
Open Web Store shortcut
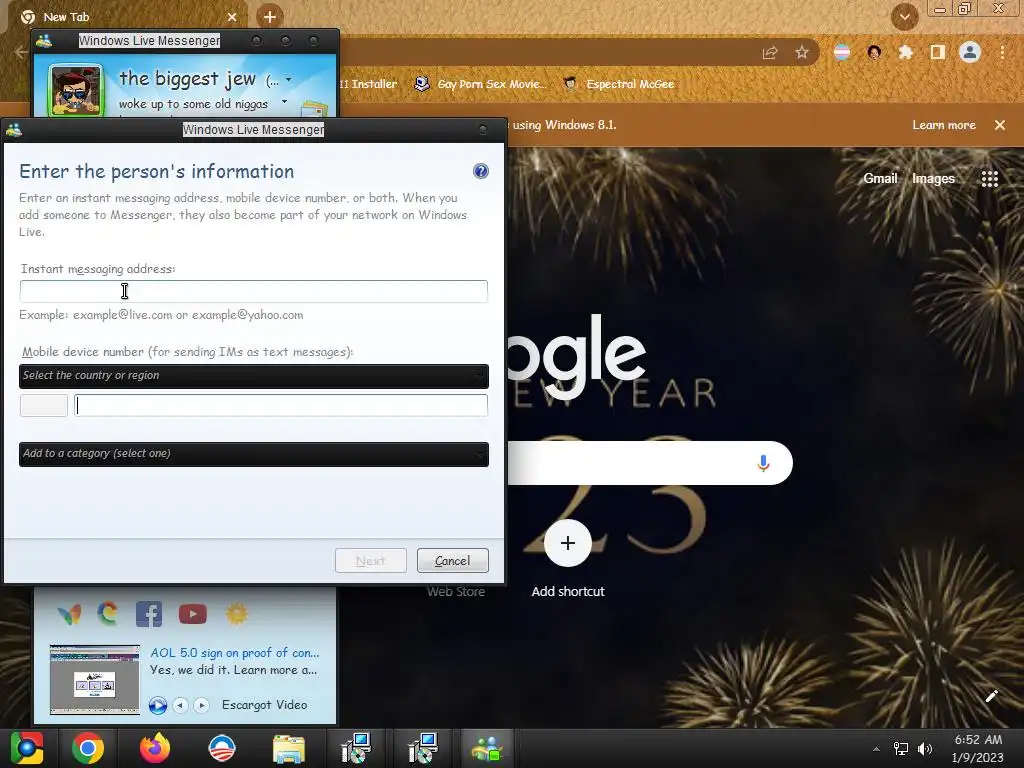click(x=456, y=592)
